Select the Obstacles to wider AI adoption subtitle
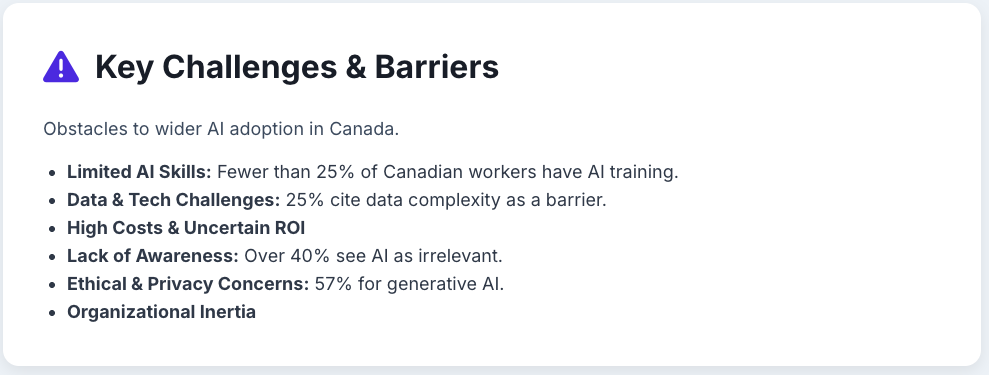The image size is (989, 375). coord(221,129)
